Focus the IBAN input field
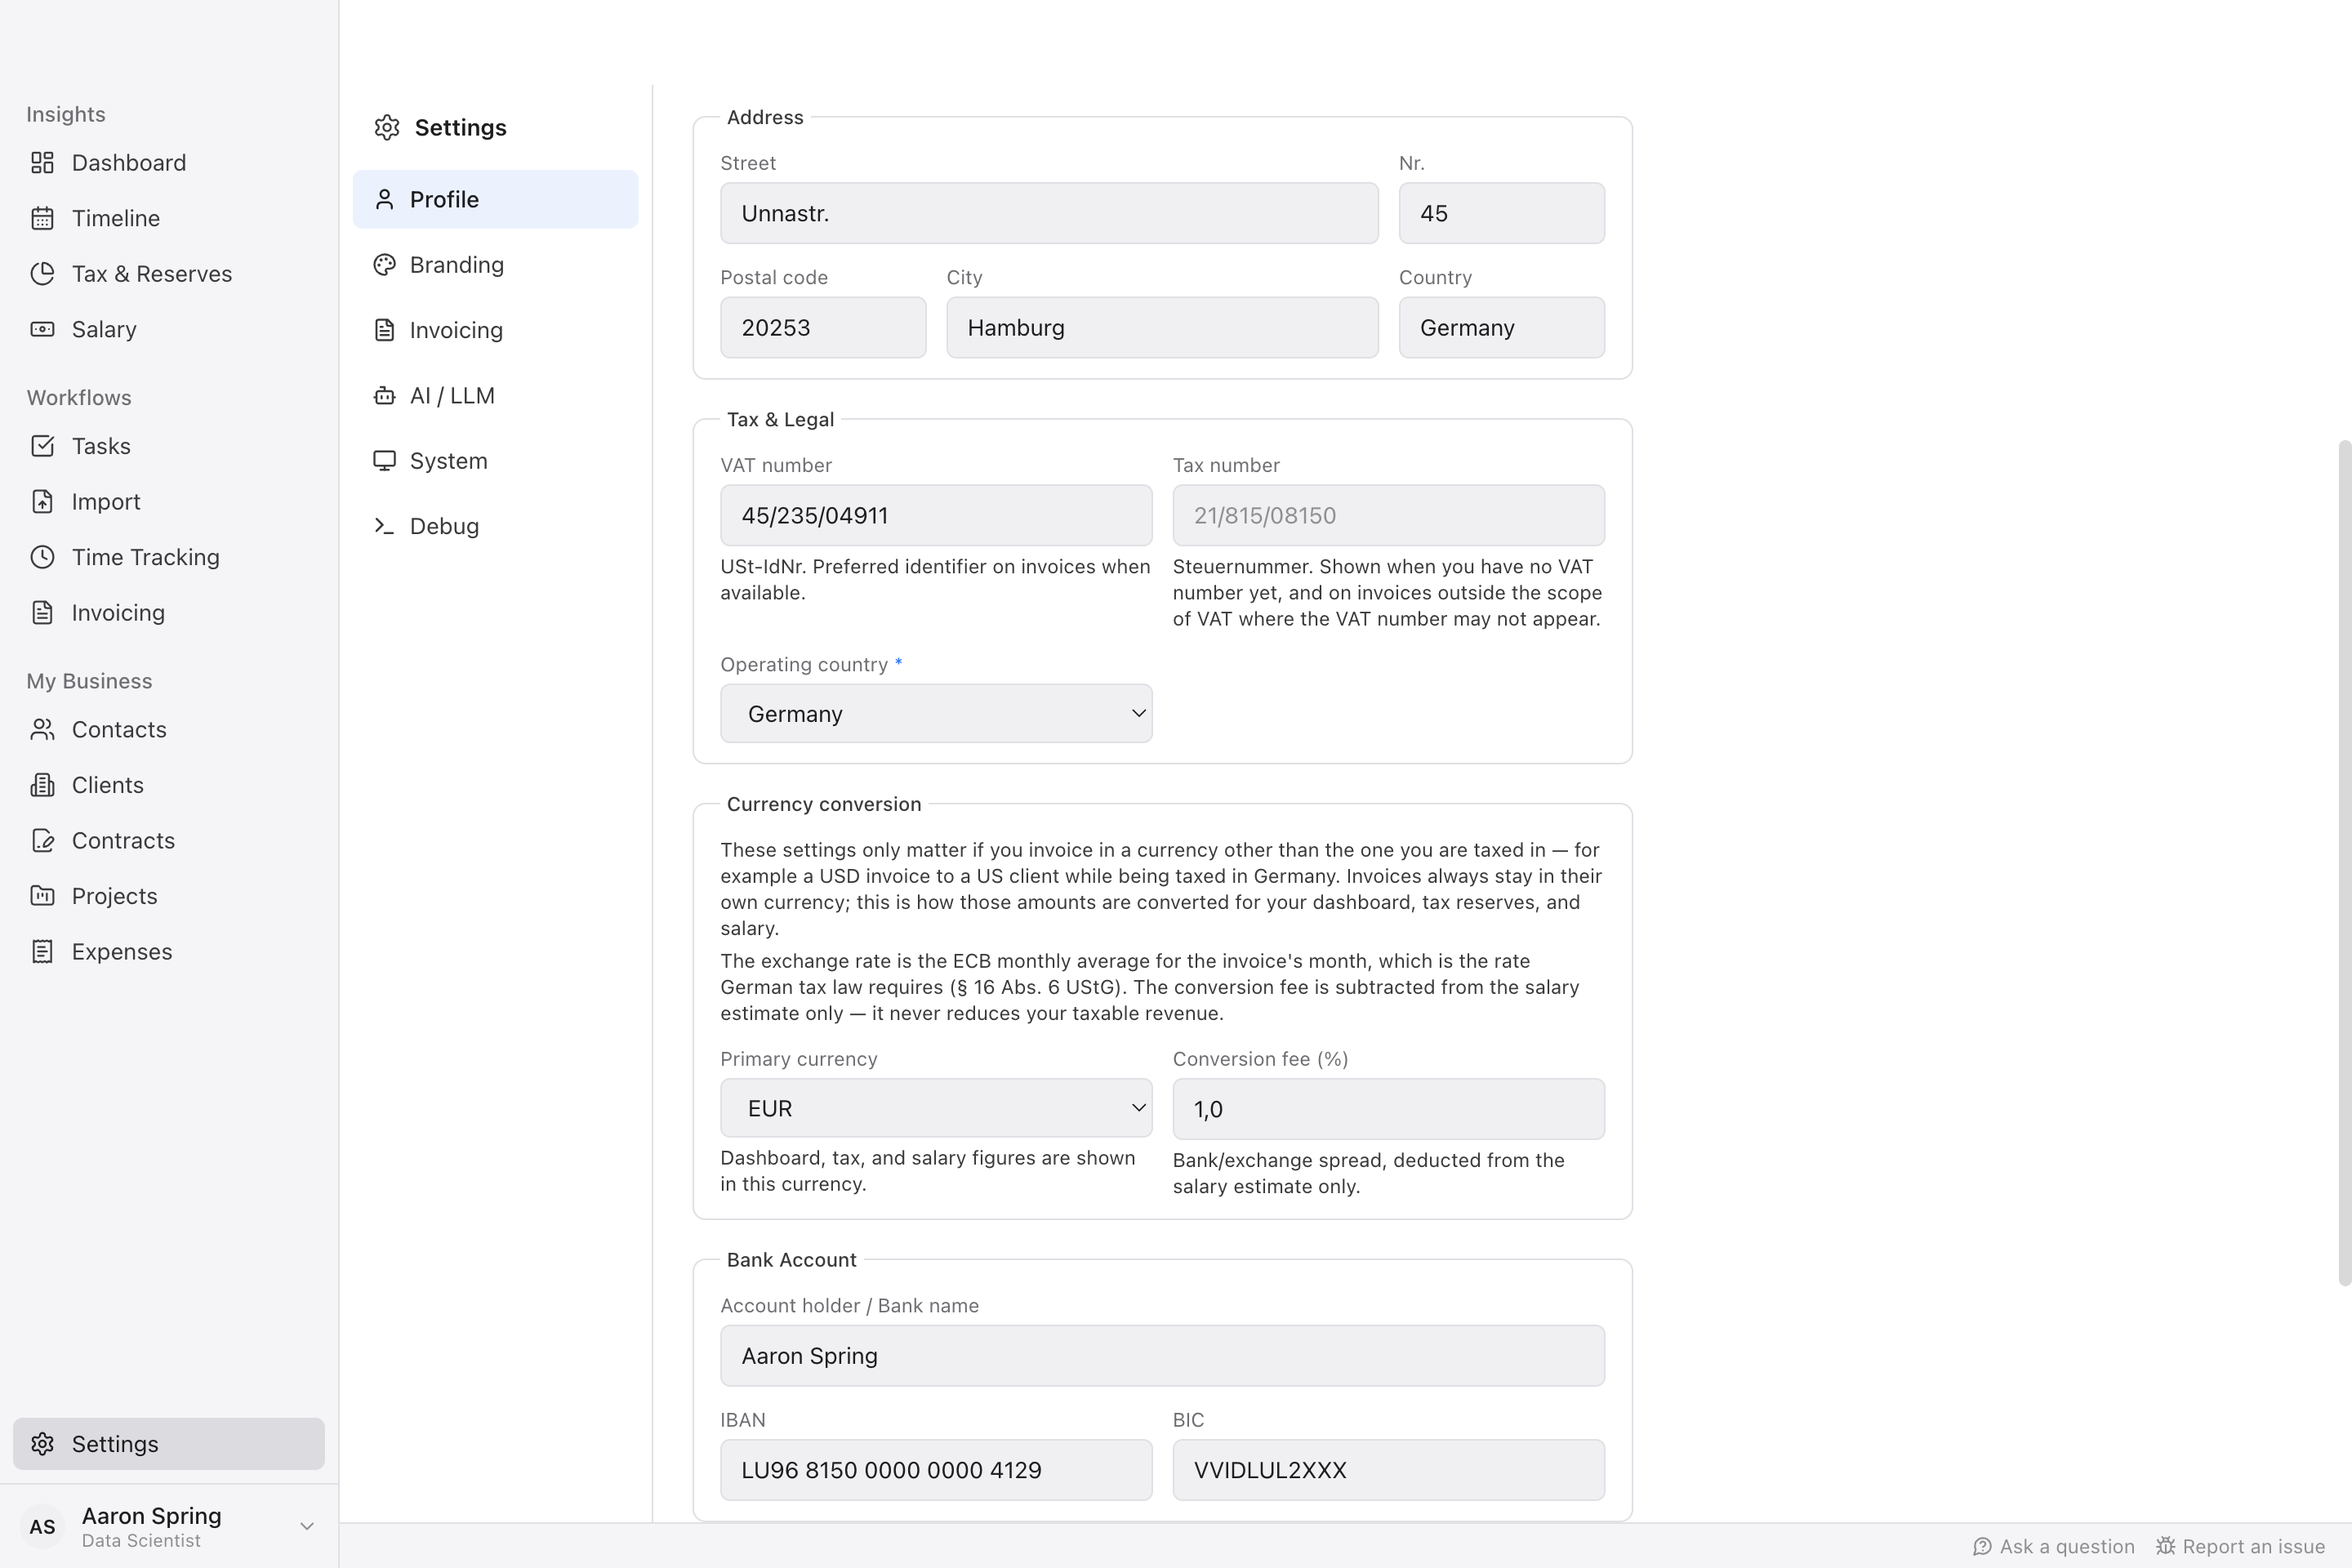2352x1568 pixels. coord(936,1470)
